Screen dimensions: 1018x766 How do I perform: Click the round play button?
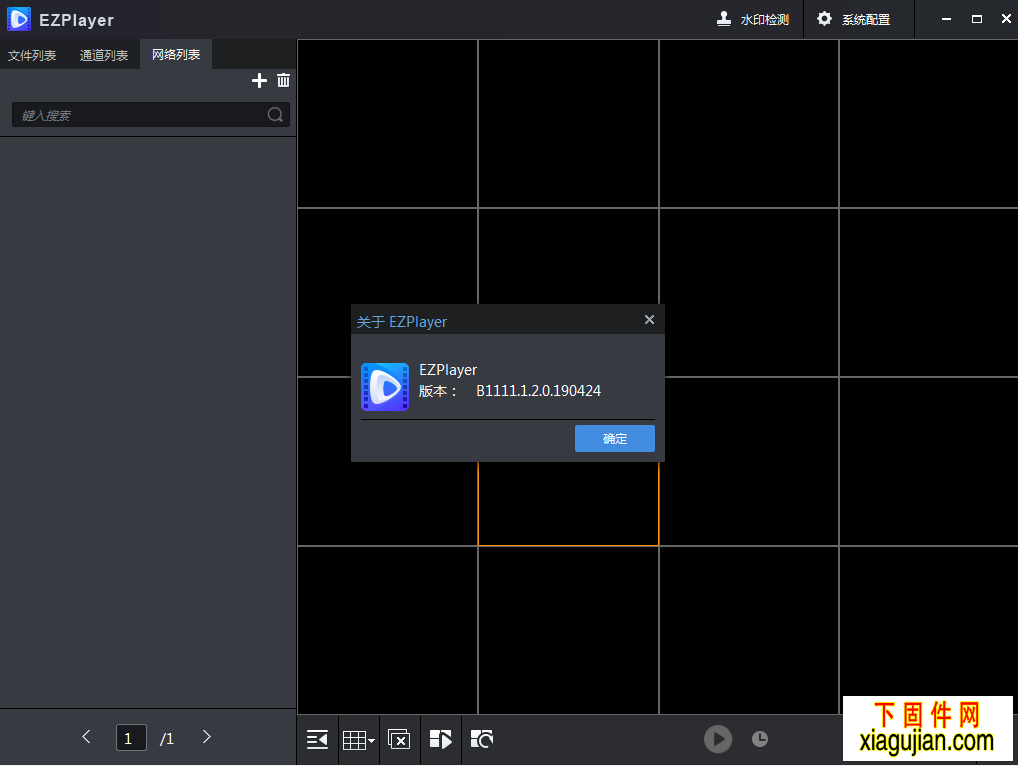[x=718, y=739]
